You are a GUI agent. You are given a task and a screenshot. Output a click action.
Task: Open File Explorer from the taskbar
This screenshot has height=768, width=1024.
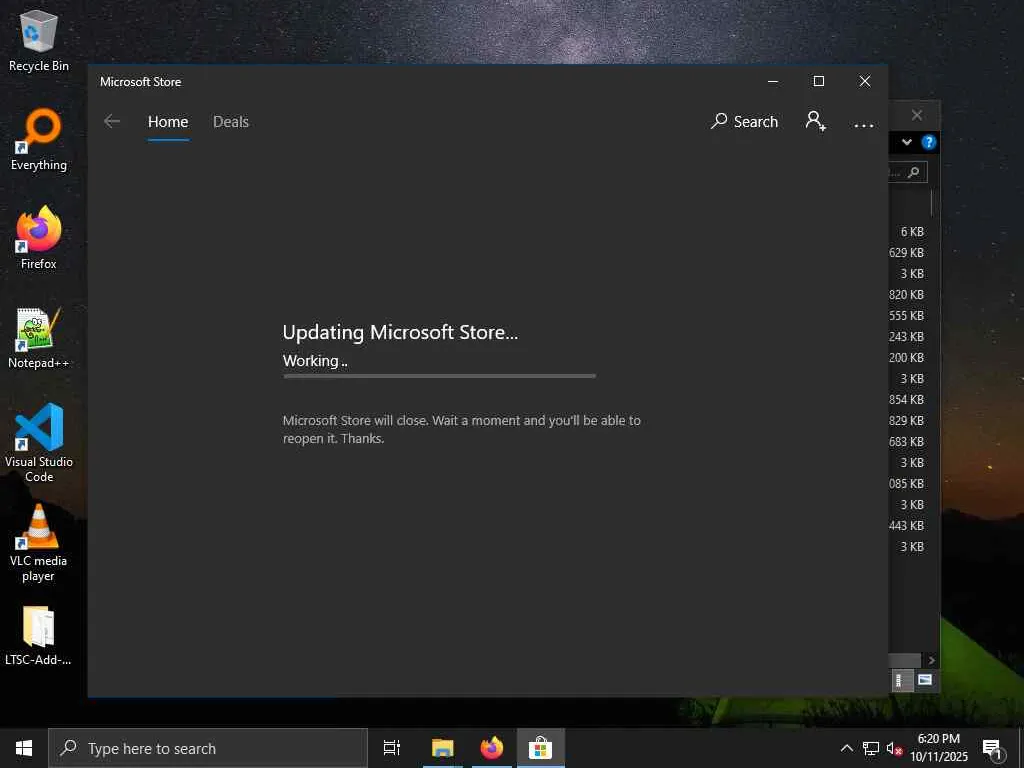tap(442, 748)
